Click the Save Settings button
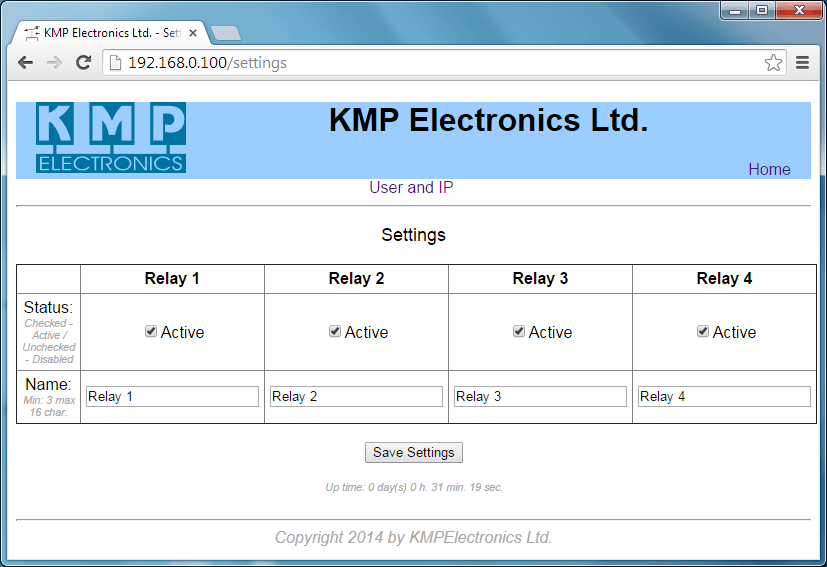This screenshot has height=567, width=827. click(x=414, y=453)
